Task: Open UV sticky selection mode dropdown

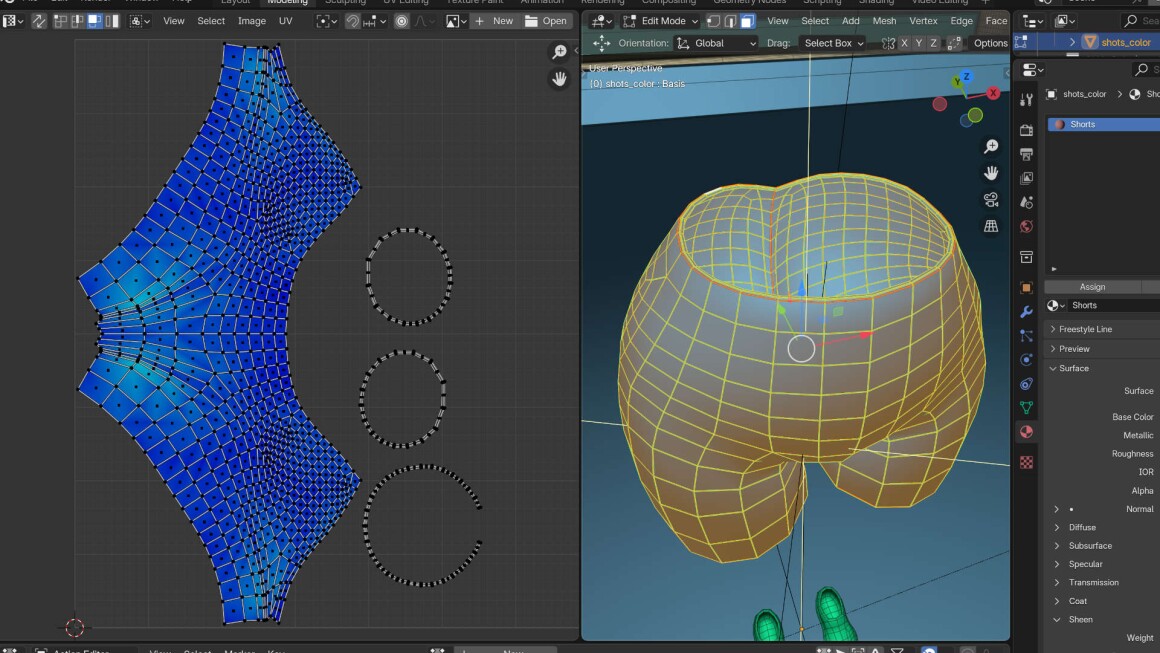Action: pyautogui.click(x=139, y=21)
